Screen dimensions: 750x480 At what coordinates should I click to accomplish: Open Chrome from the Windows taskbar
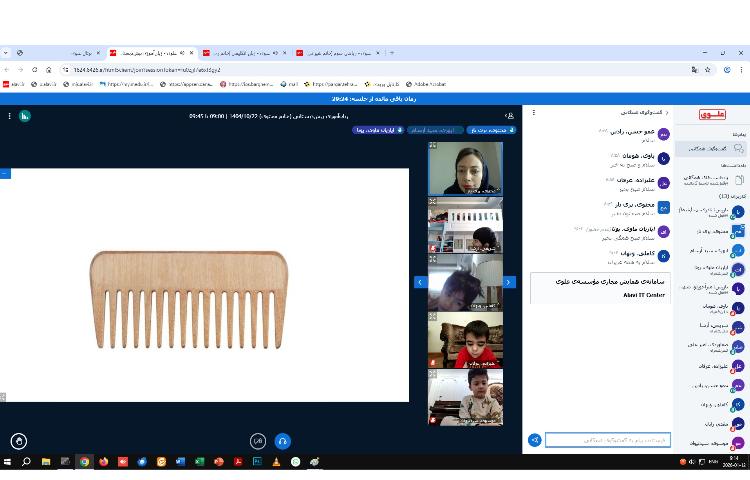pyautogui.click(x=84, y=462)
